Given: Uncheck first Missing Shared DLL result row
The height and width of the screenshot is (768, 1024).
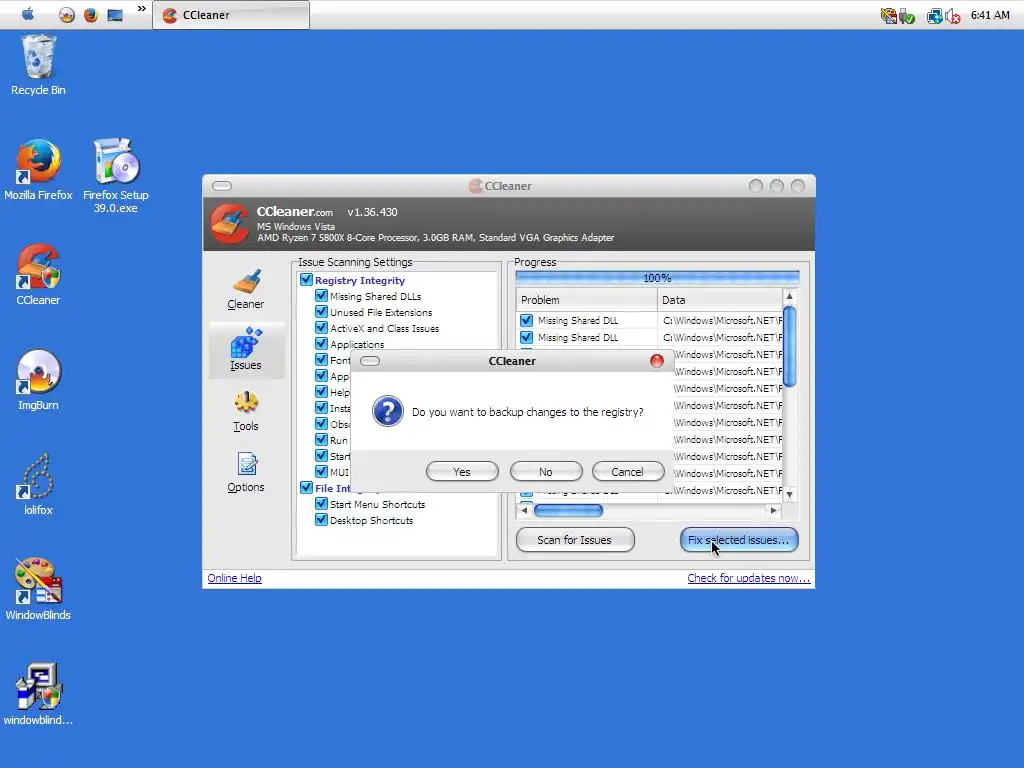Looking at the screenshot, I should [x=526, y=320].
